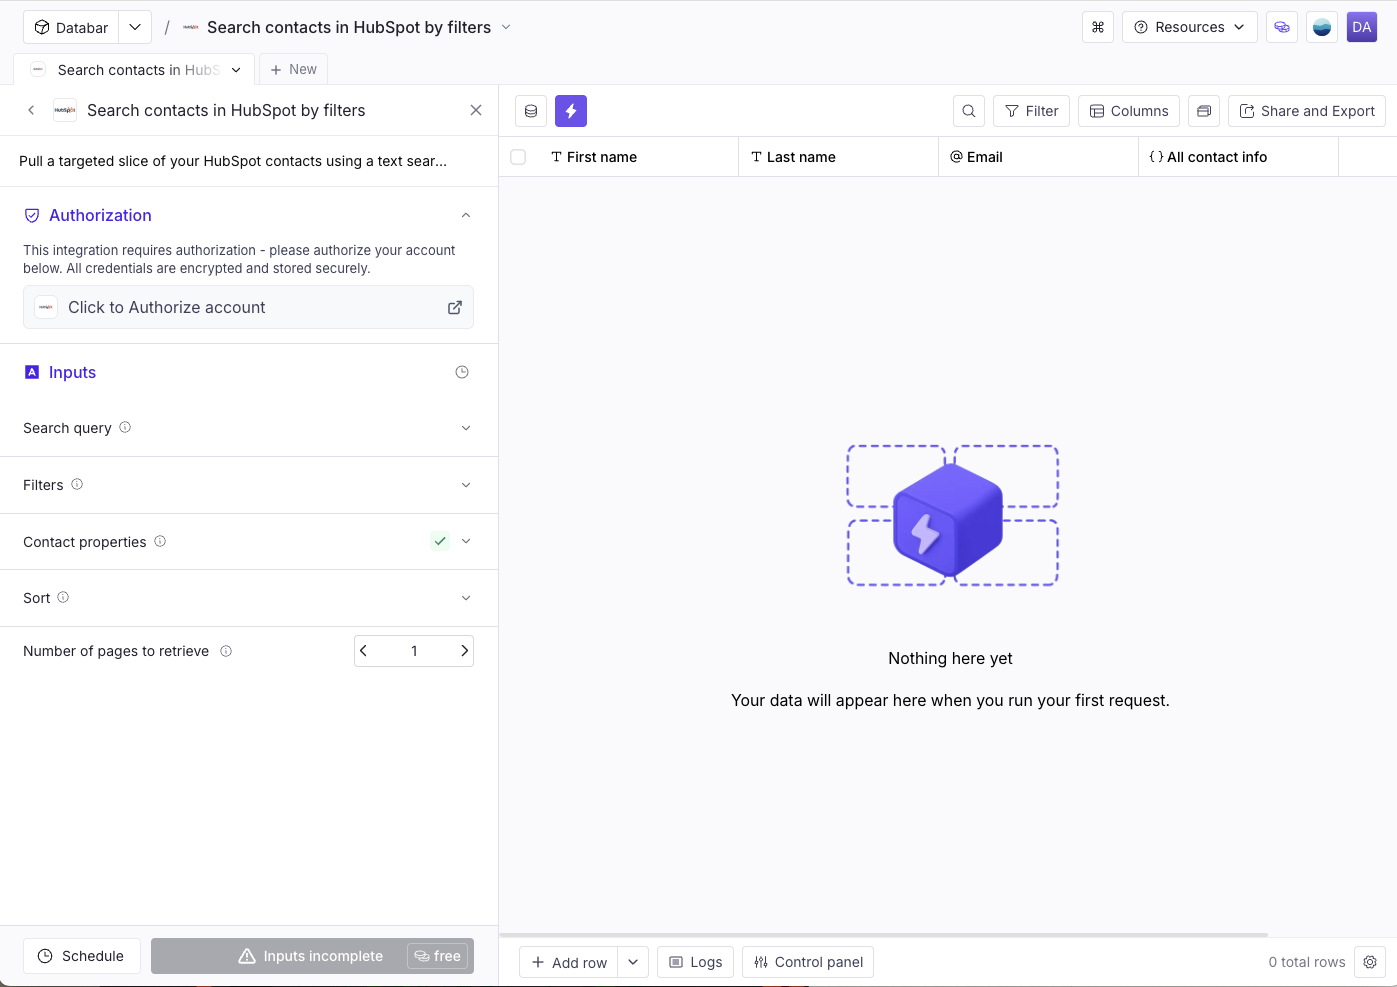Open the Logs panel
This screenshot has width=1397, height=987.
(x=696, y=962)
